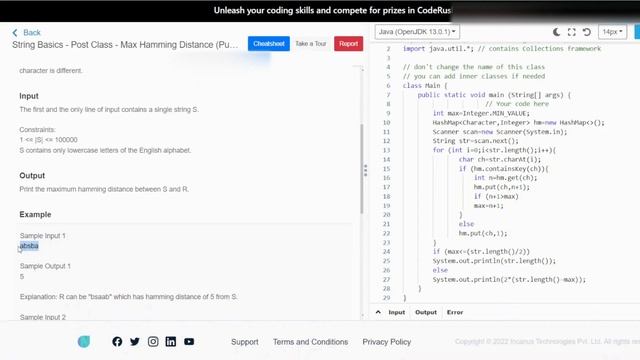
Task: Click the "Sample Output 1" label
Action: click(x=45, y=266)
